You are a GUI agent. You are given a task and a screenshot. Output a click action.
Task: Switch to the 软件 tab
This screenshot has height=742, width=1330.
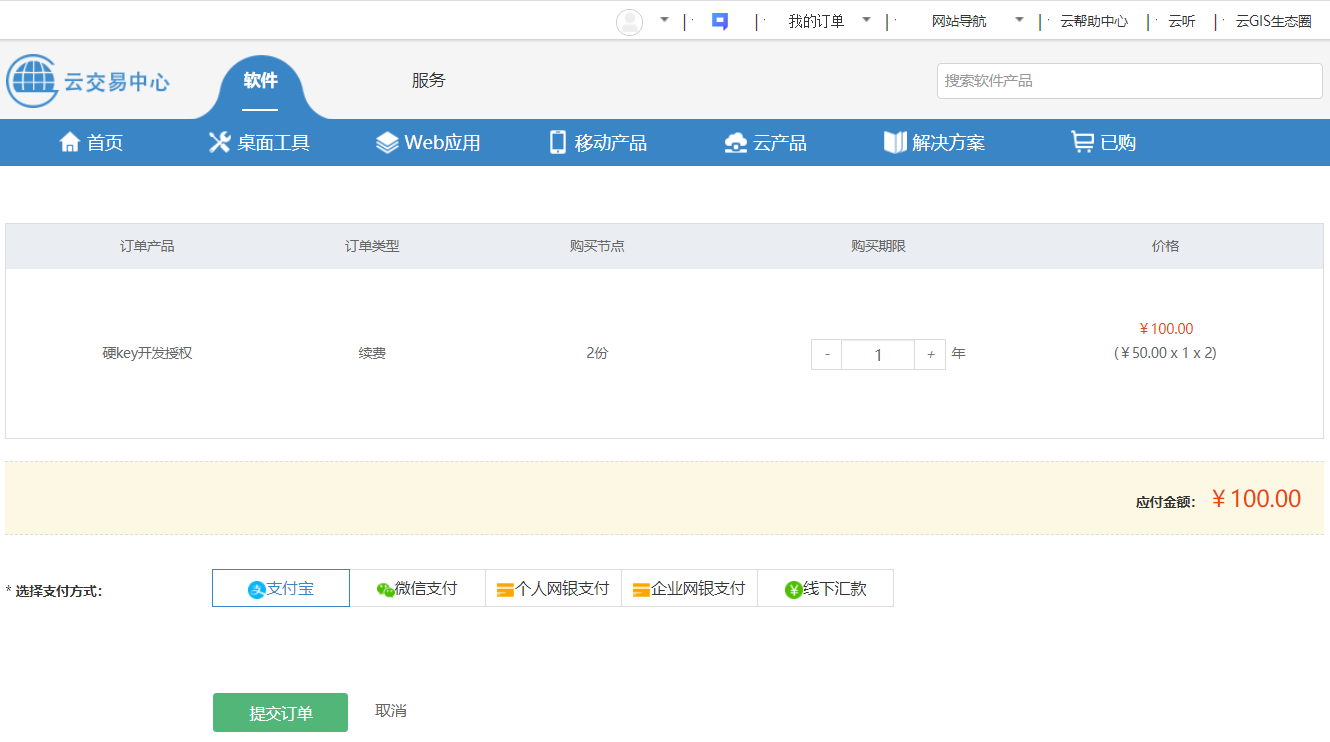click(260, 81)
